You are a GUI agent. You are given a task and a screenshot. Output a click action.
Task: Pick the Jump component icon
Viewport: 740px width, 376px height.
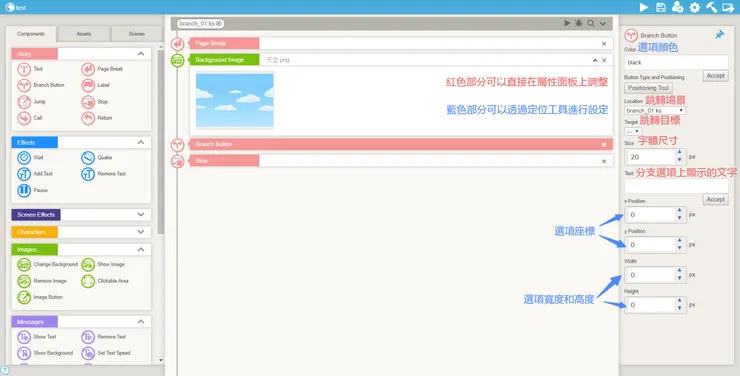[24, 102]
